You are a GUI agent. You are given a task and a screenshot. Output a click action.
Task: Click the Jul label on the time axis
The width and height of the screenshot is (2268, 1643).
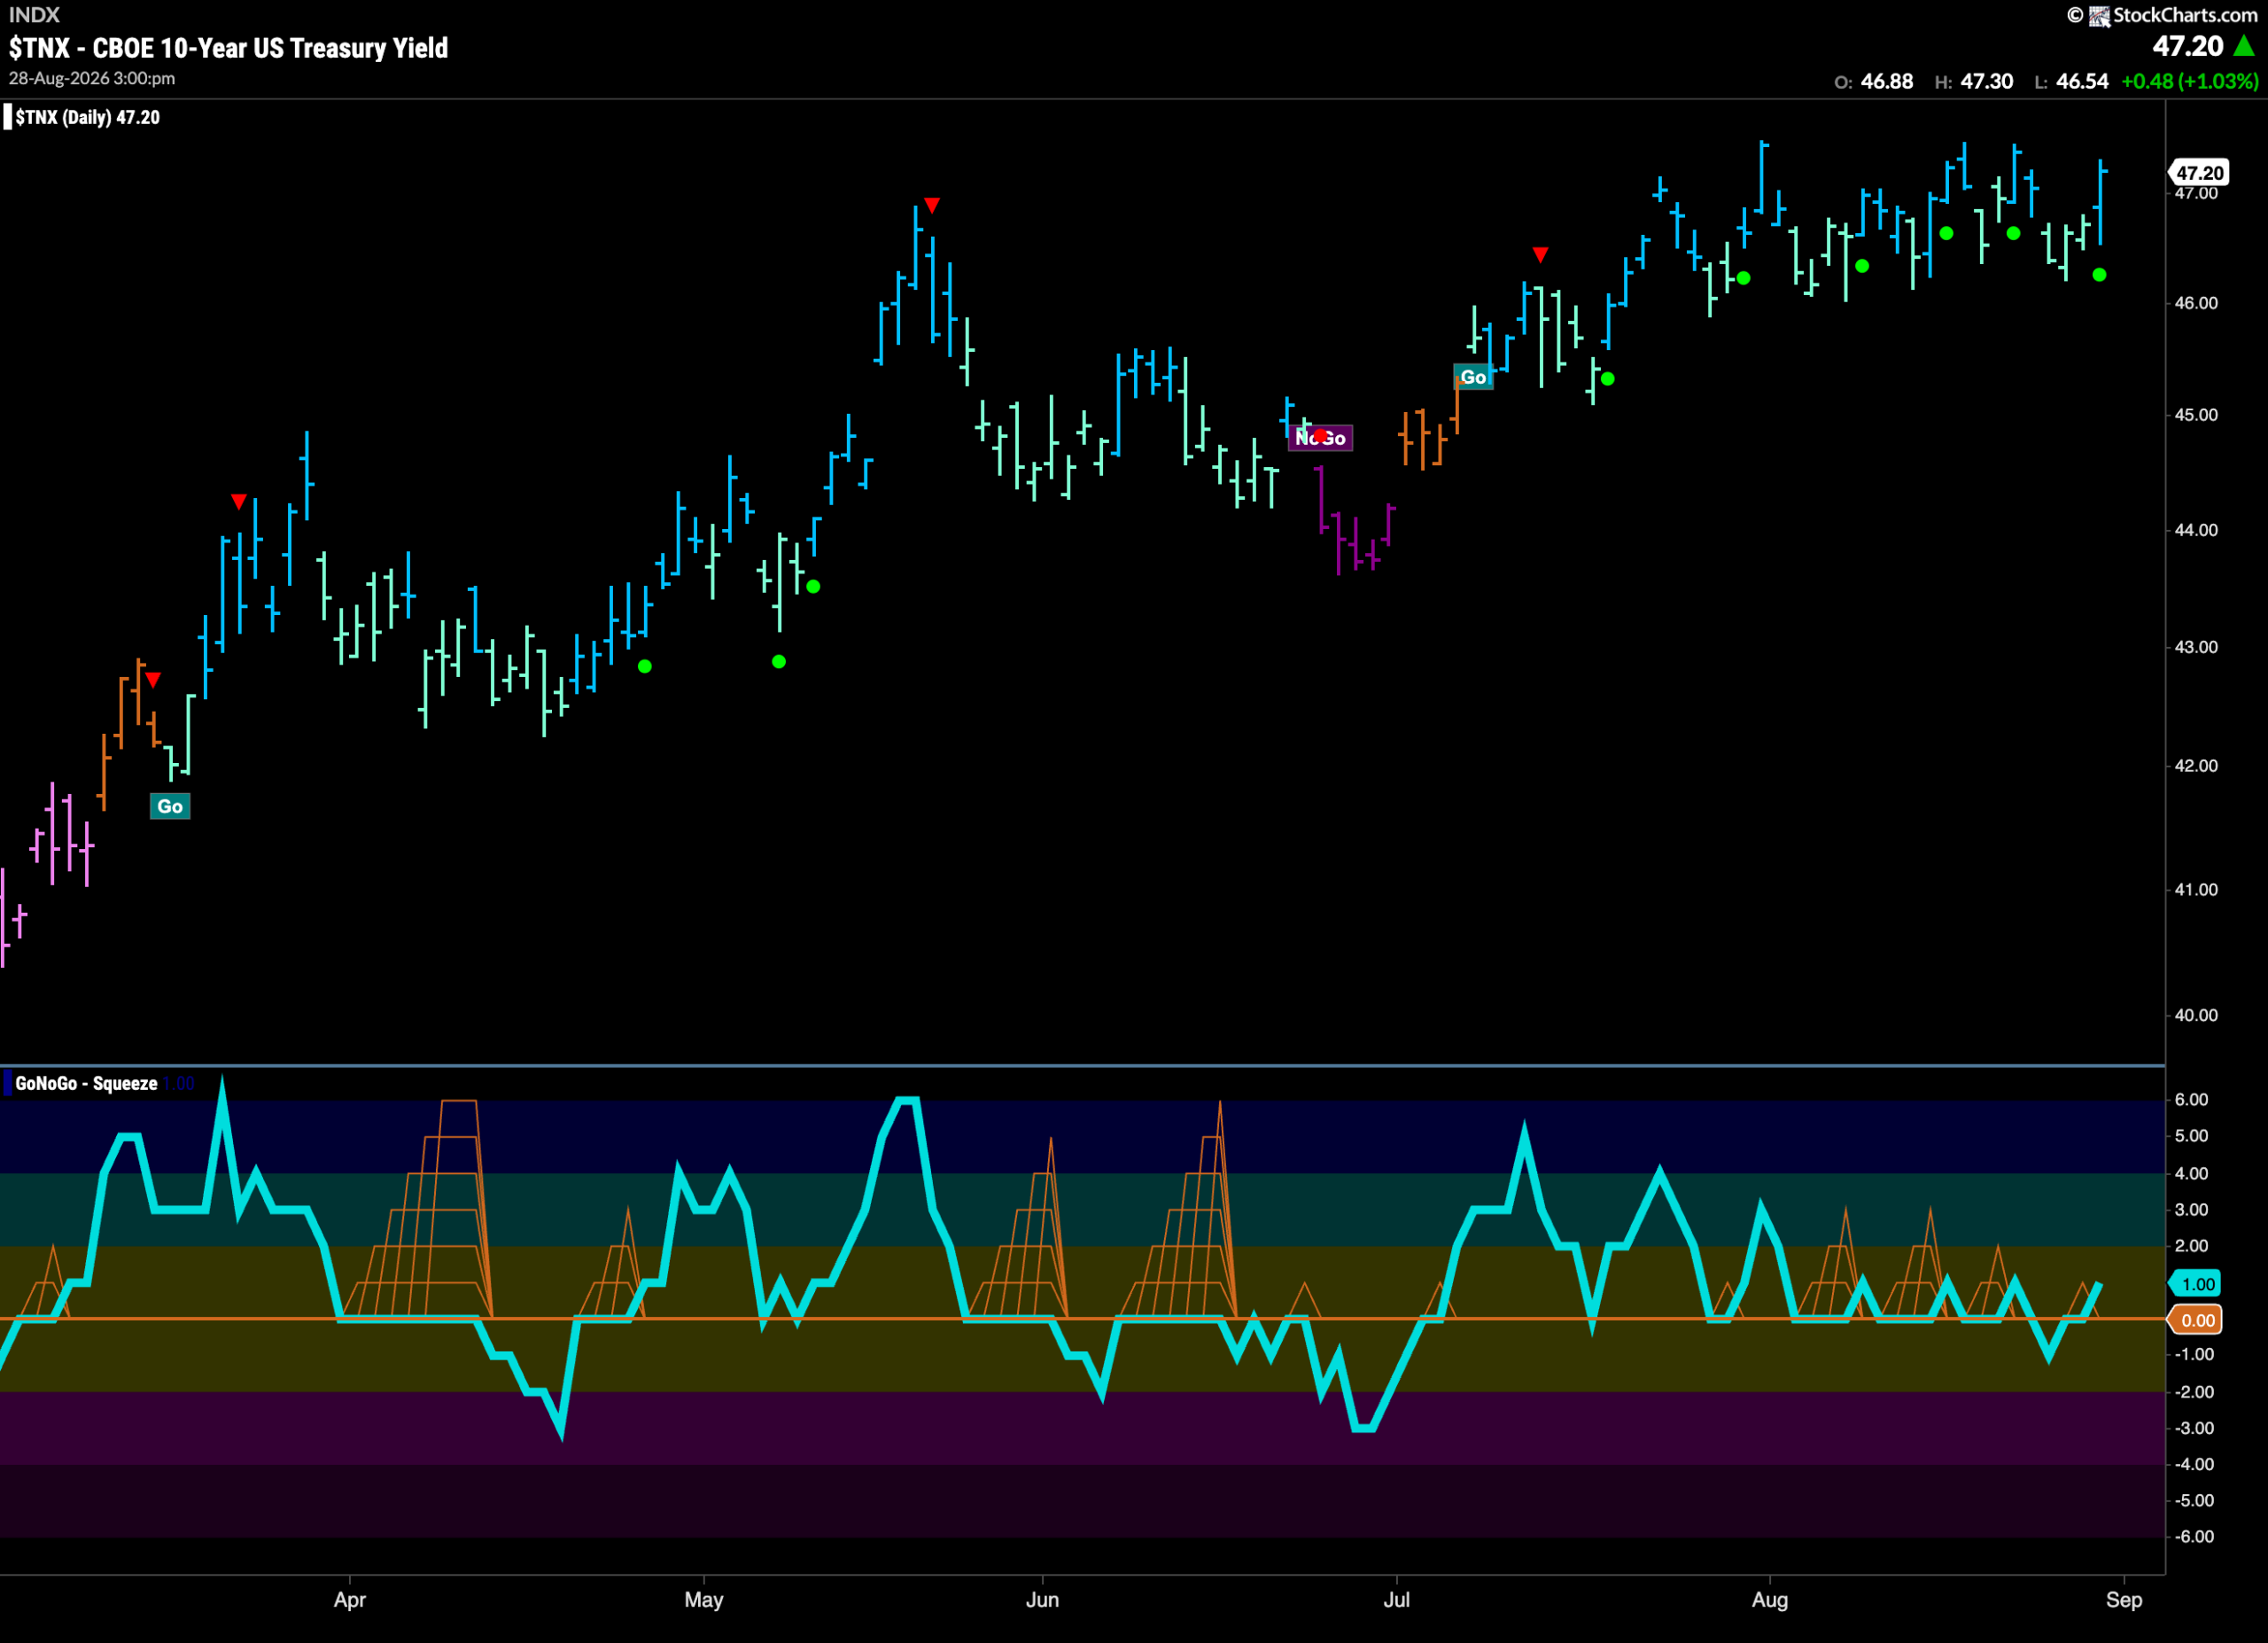[x=1397, y=1600]
